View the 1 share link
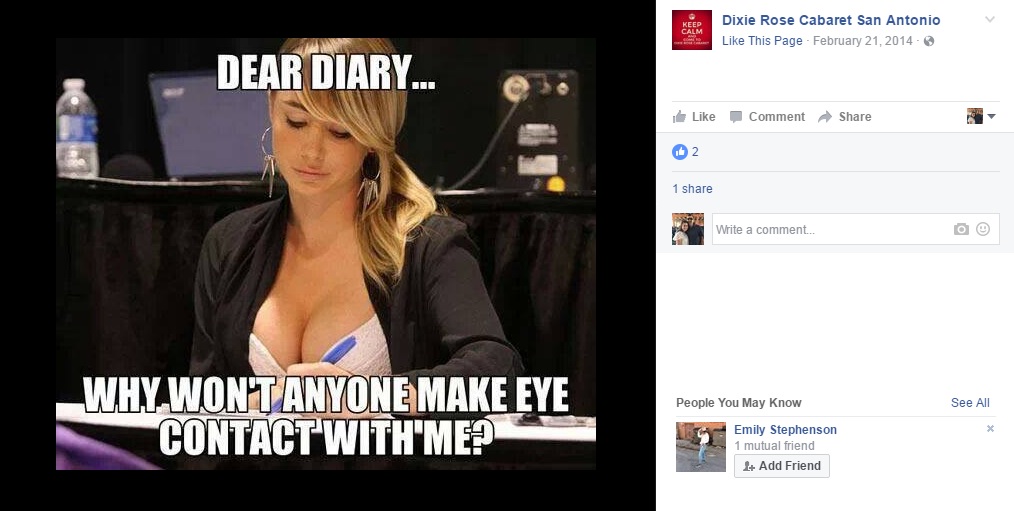The image size is (1014, 511). click(692, 189)
